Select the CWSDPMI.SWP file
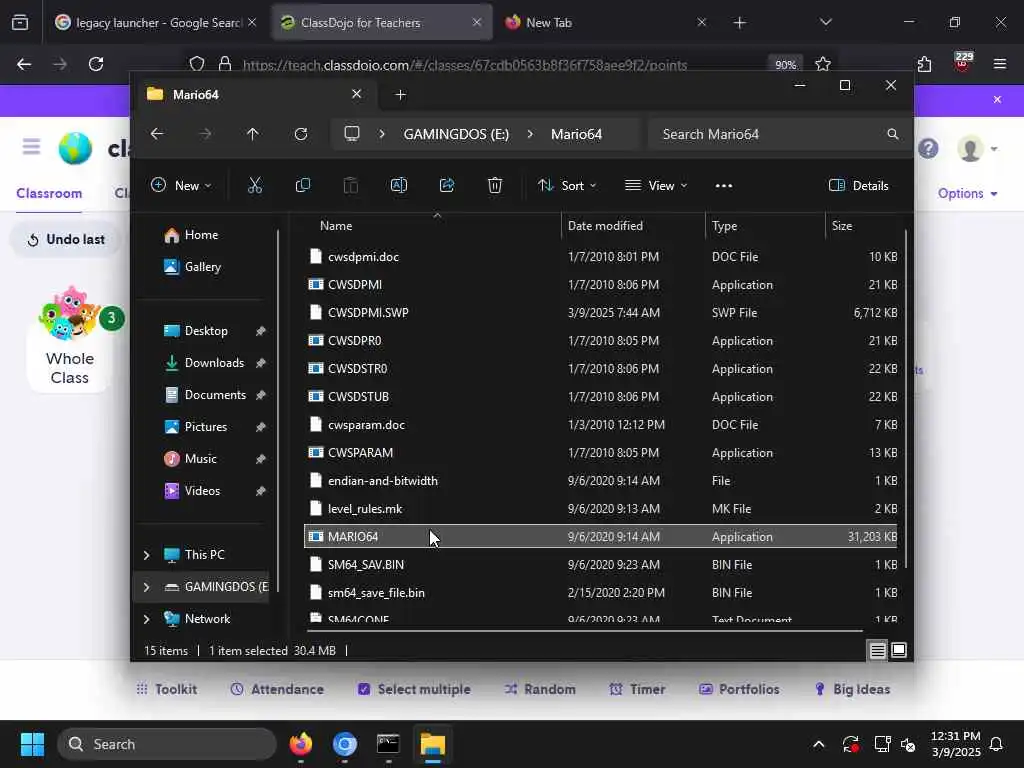 coord(601,313)
